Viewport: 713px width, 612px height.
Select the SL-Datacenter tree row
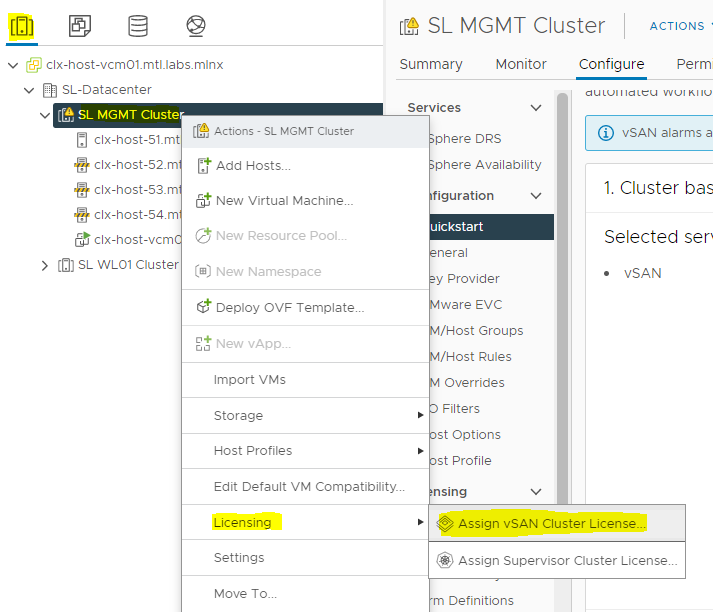106,90
